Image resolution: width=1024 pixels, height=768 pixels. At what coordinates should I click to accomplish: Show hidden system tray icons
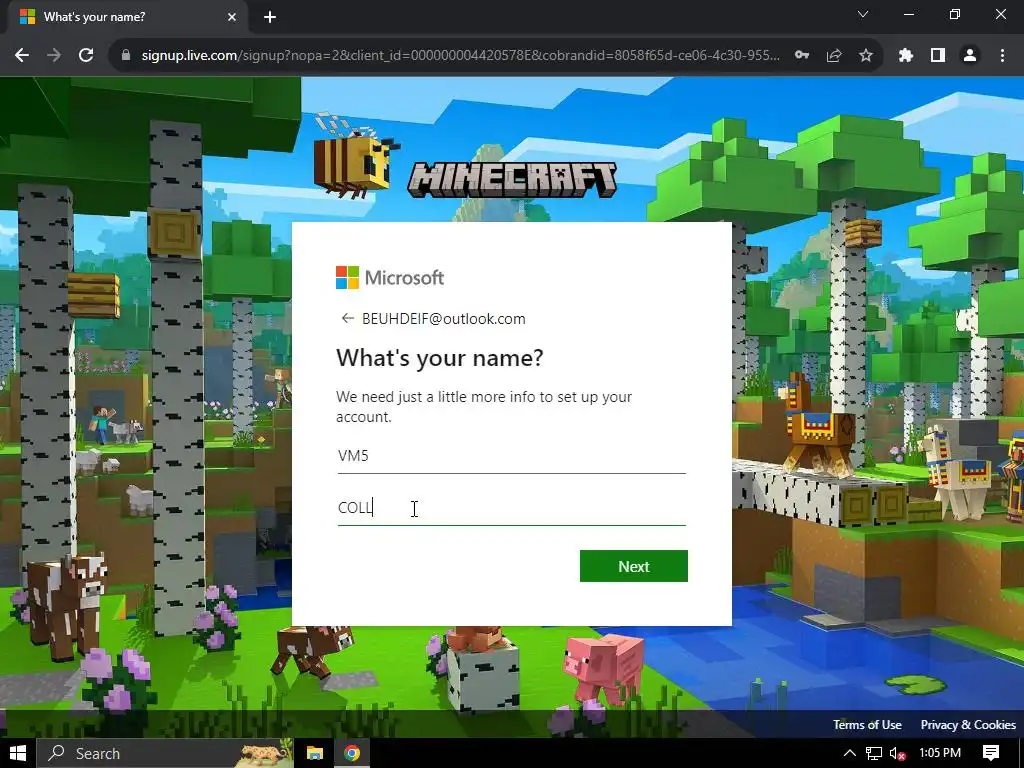850,754
